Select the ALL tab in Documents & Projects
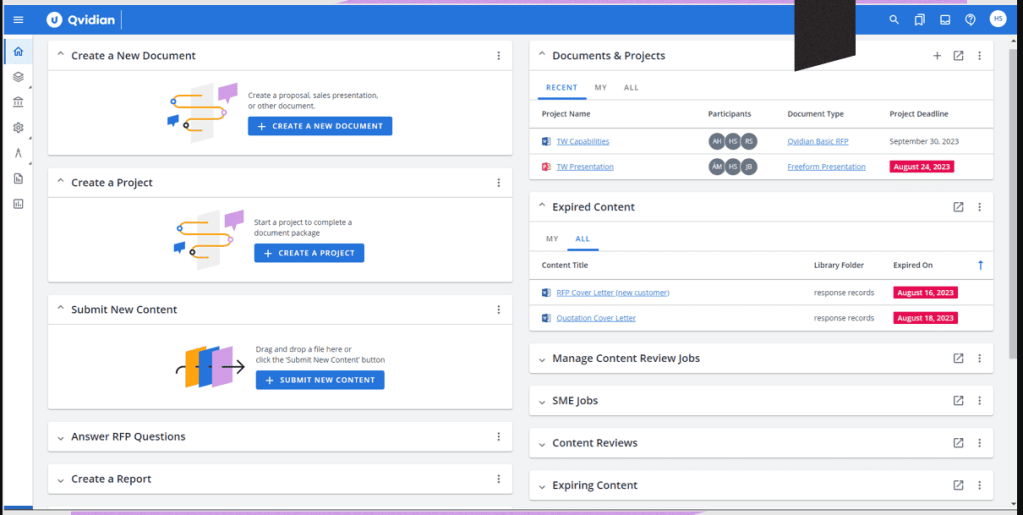1023x515 pixels. (631, 88)
